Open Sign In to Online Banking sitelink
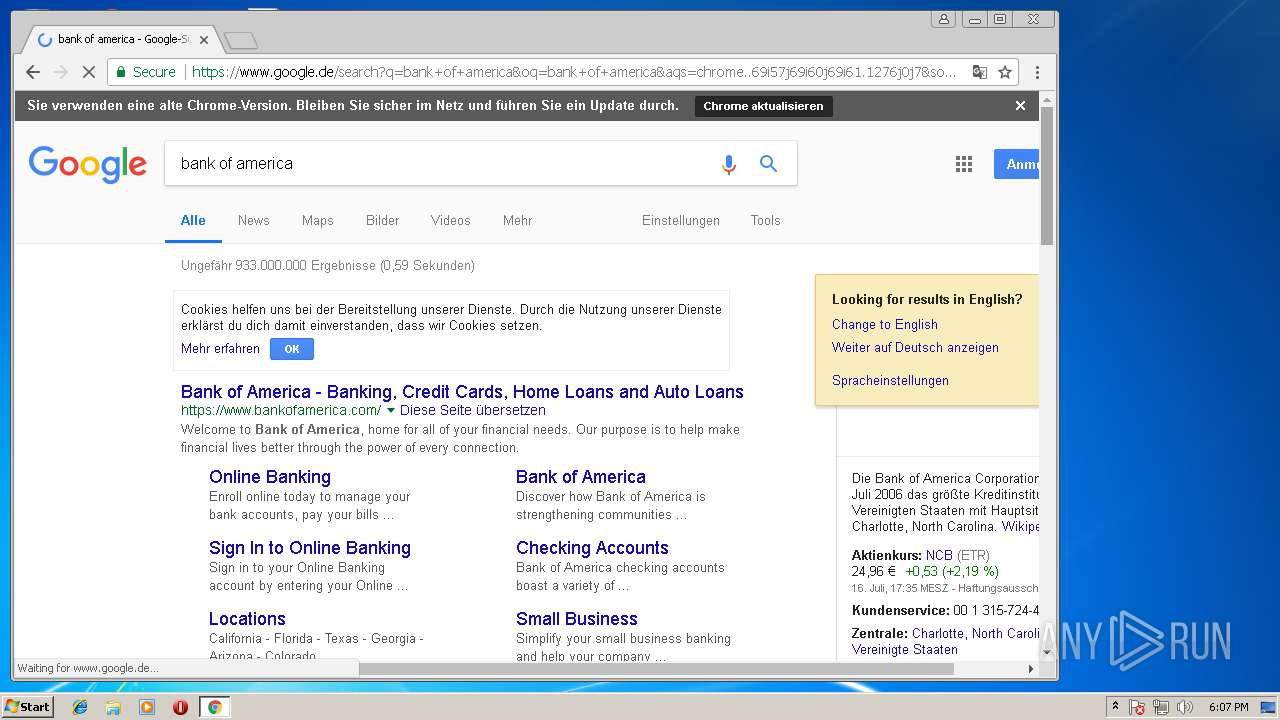This screenshot has height=720, width=1280. tap(310, 548)
